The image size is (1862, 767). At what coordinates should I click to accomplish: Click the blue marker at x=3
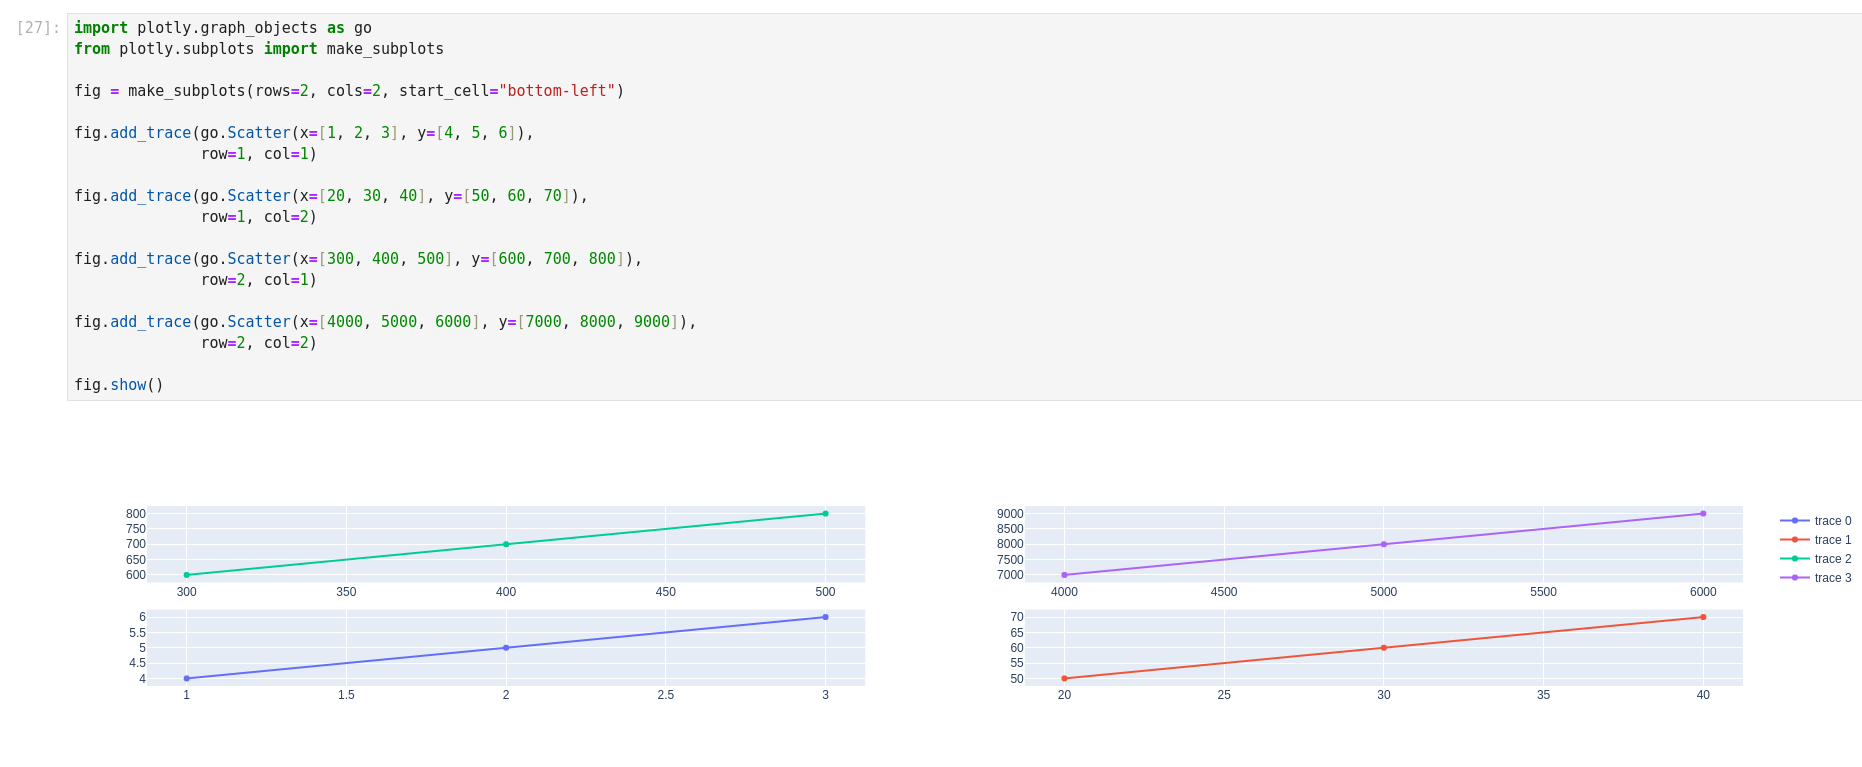click(825, 617)
